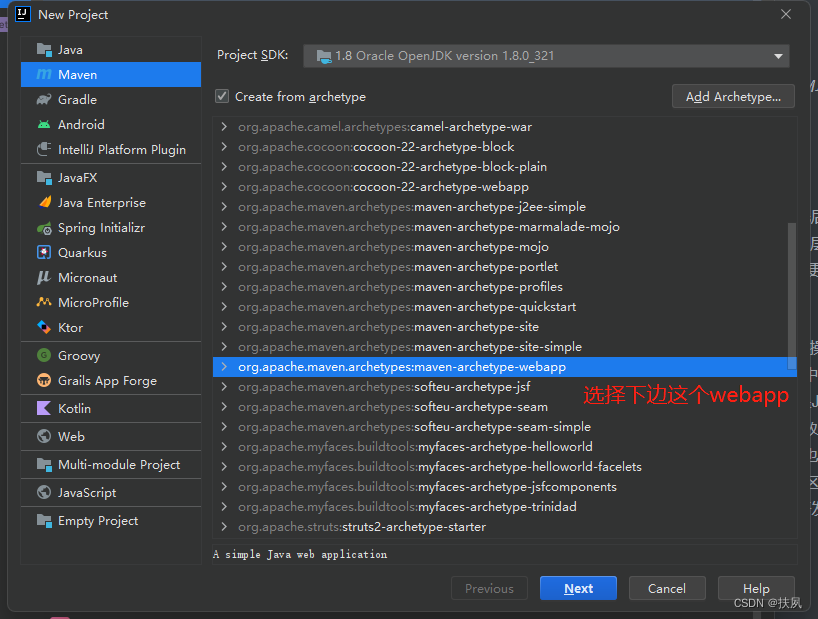Select cocoon-22-archetype-block-plain row

(504, 167)
